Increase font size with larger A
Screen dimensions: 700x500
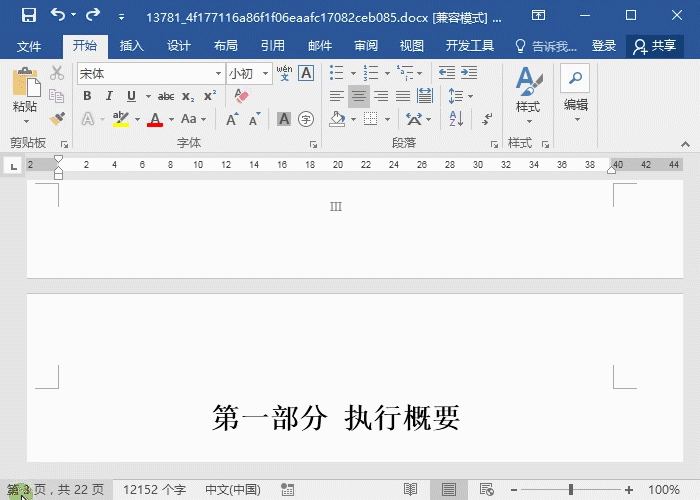tap(232, 119)
